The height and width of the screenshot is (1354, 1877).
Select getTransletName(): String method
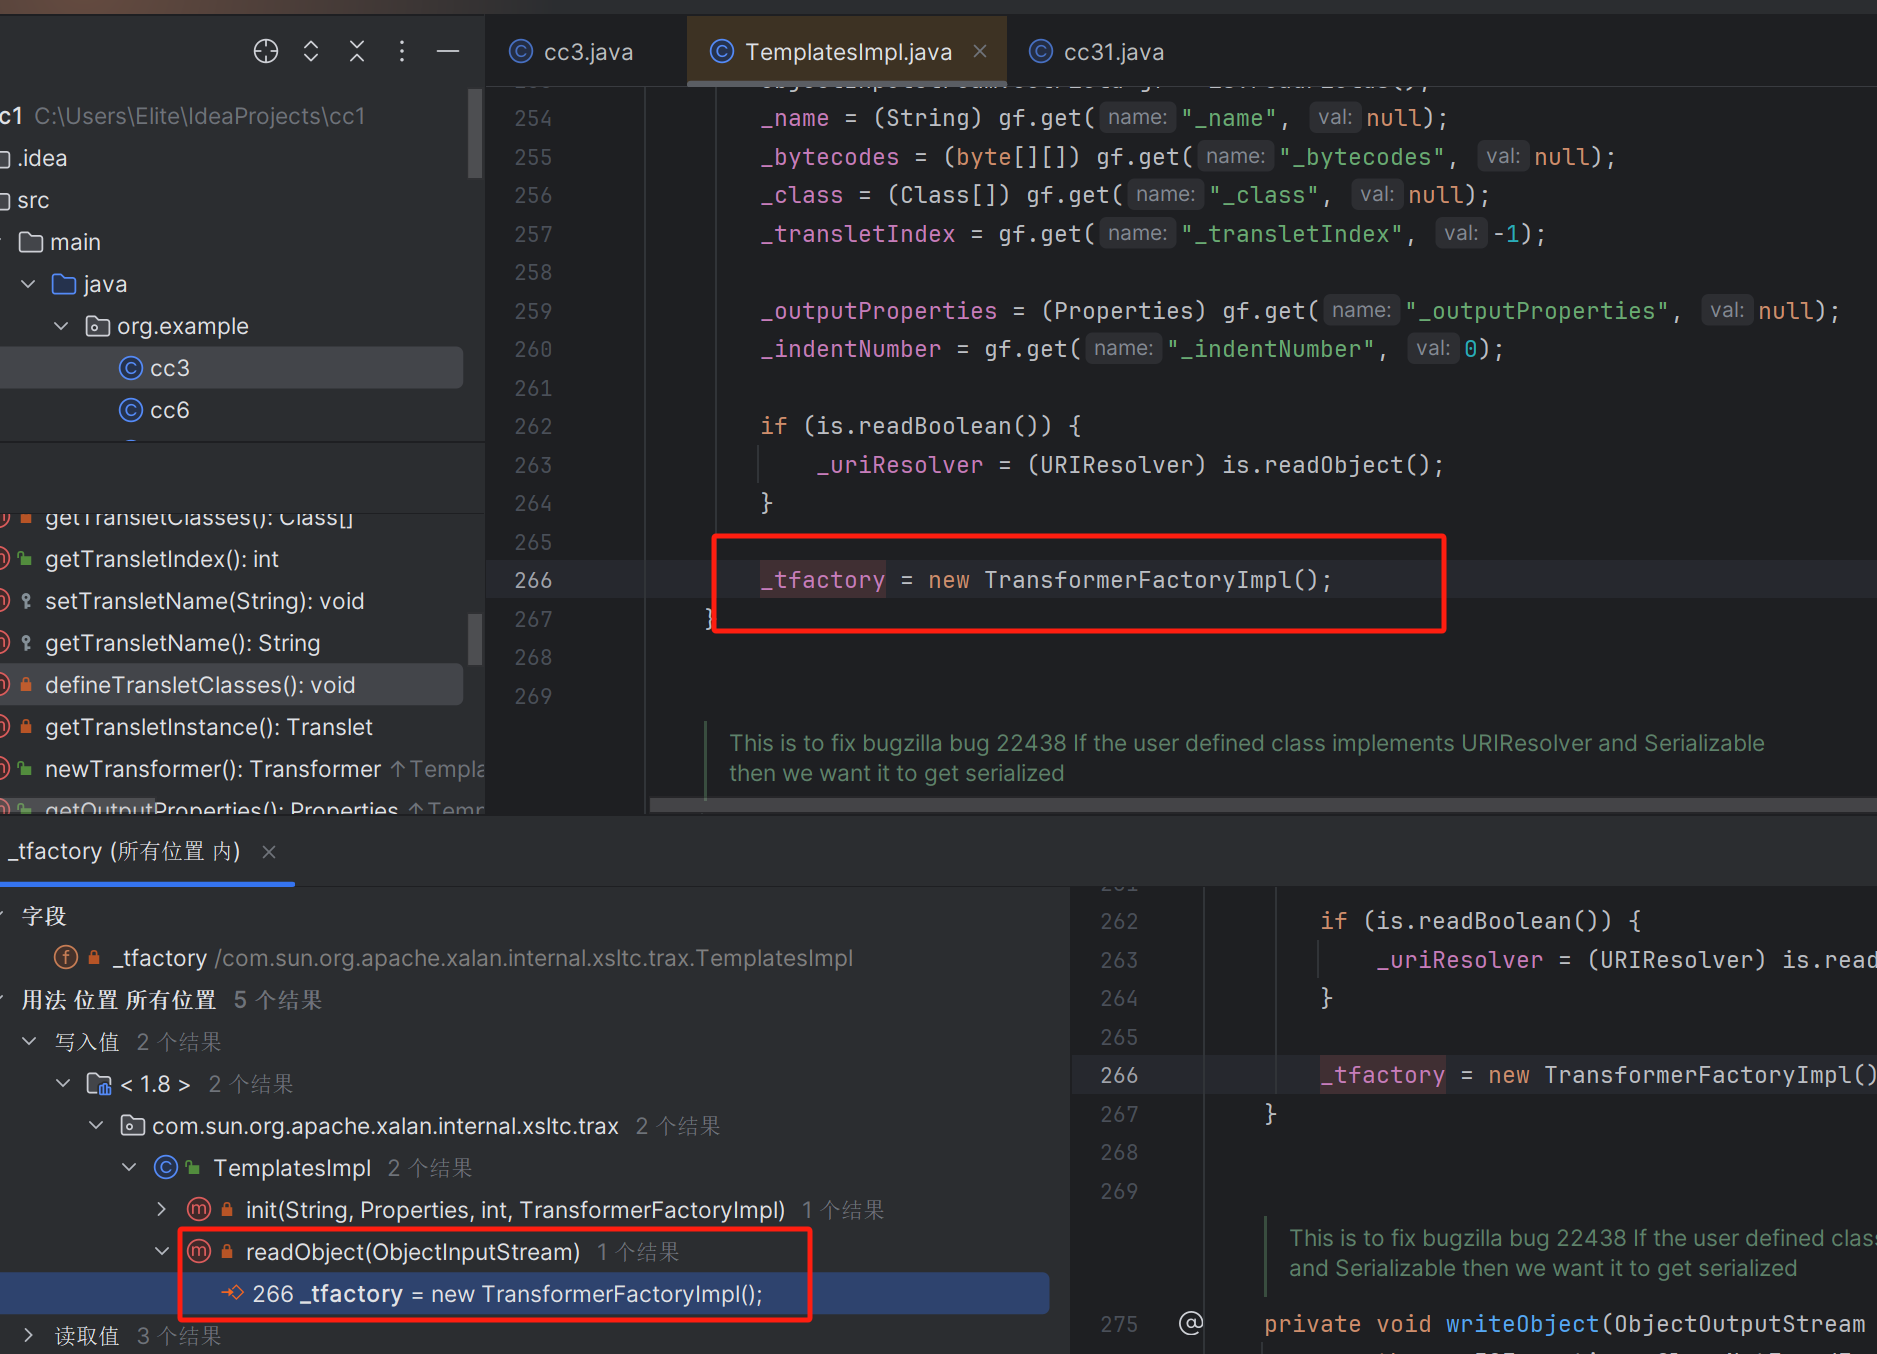(x=183, y=643)
